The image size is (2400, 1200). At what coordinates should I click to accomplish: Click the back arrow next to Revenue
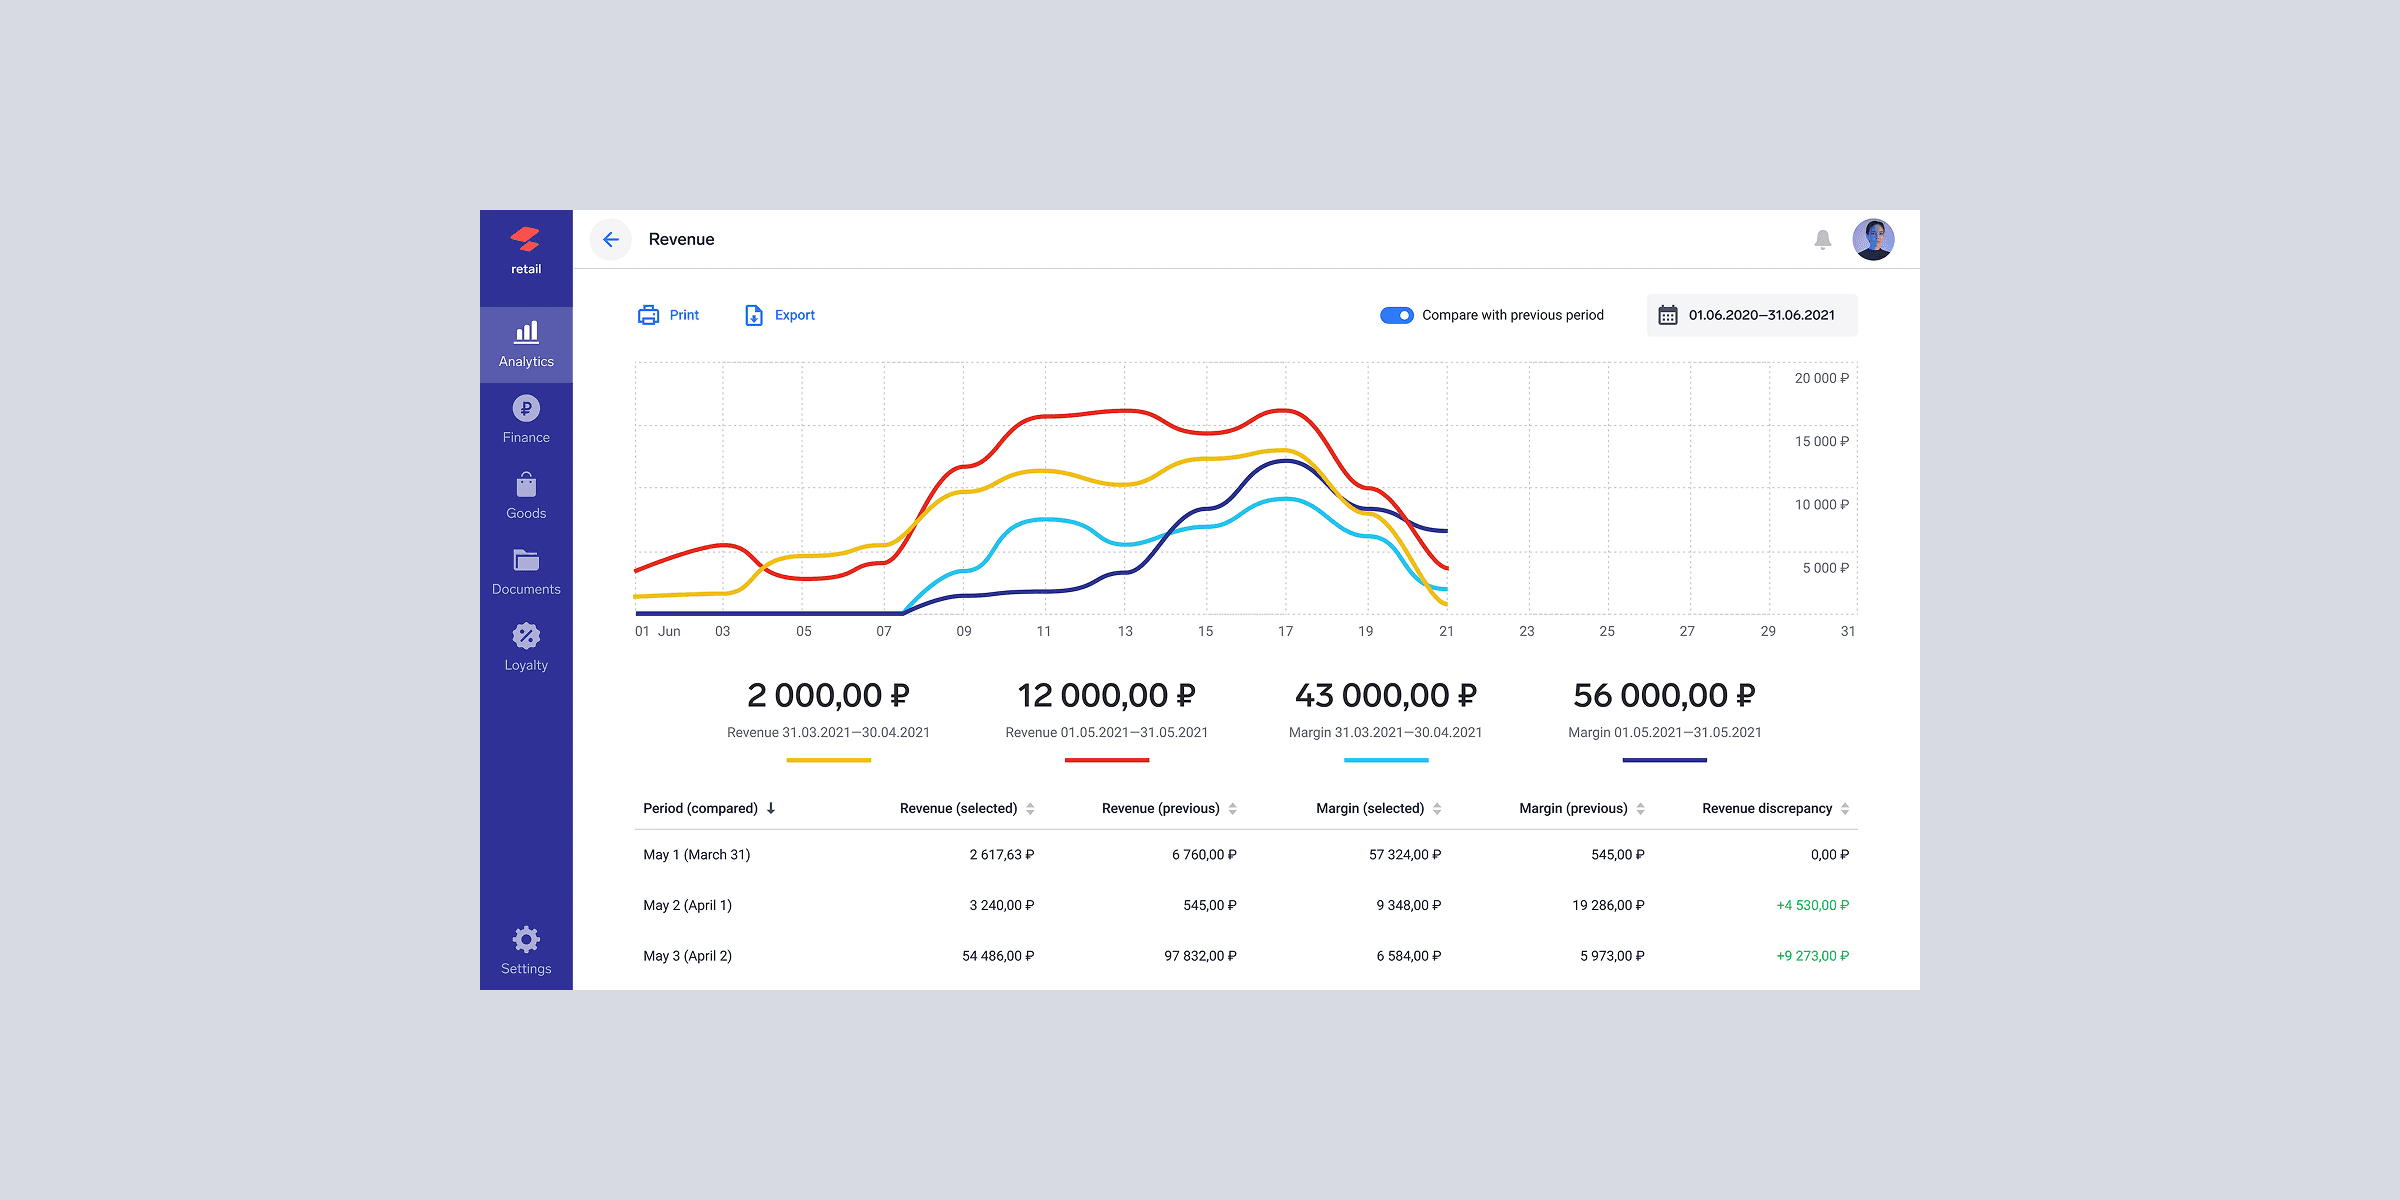click(x=611, y=240)
